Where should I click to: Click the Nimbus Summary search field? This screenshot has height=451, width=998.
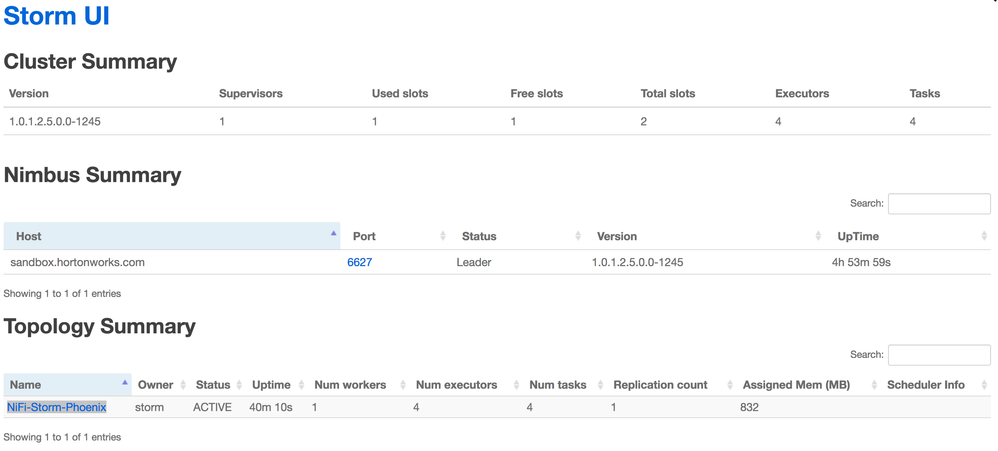tap(938, 203)
